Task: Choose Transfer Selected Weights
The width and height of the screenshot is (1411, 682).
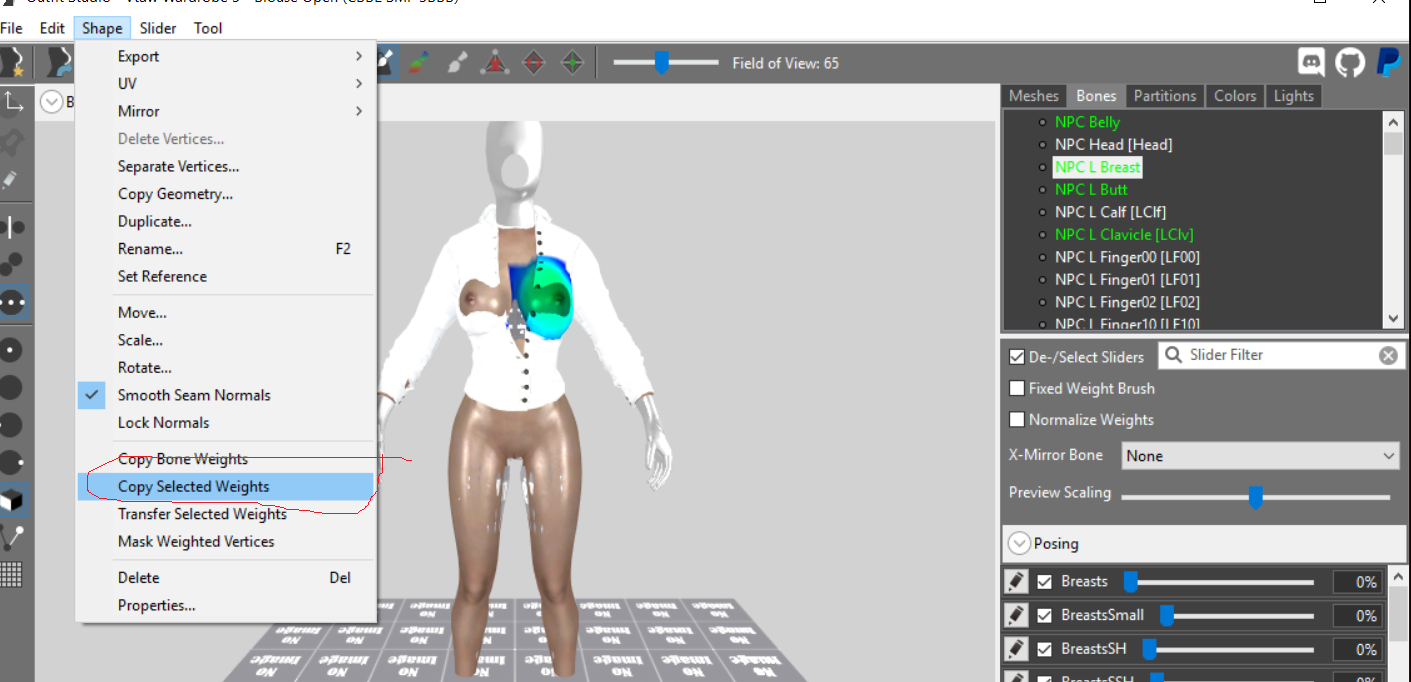Action: [x=226, y=514]
